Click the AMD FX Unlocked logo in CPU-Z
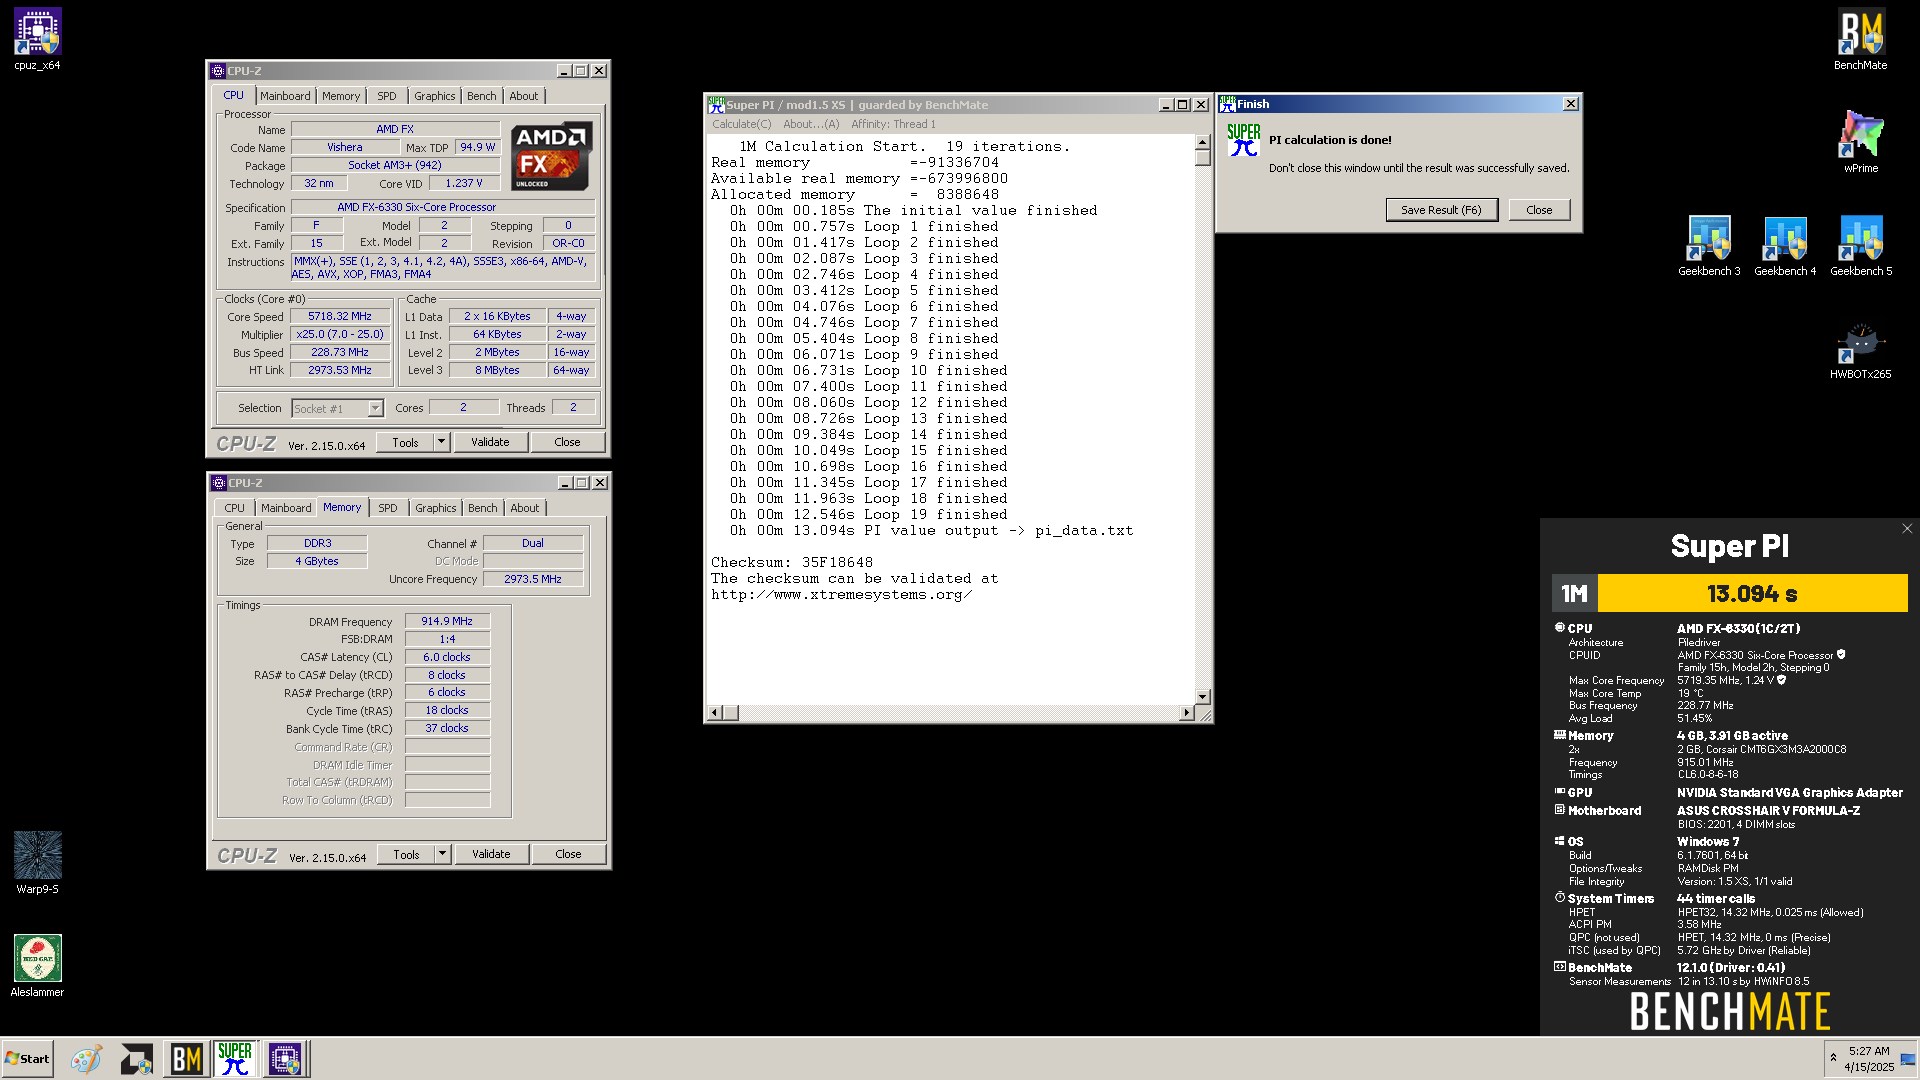The width and height of the screenshot is (1920, 1080). pyautogui.click(x=551, y=157)
